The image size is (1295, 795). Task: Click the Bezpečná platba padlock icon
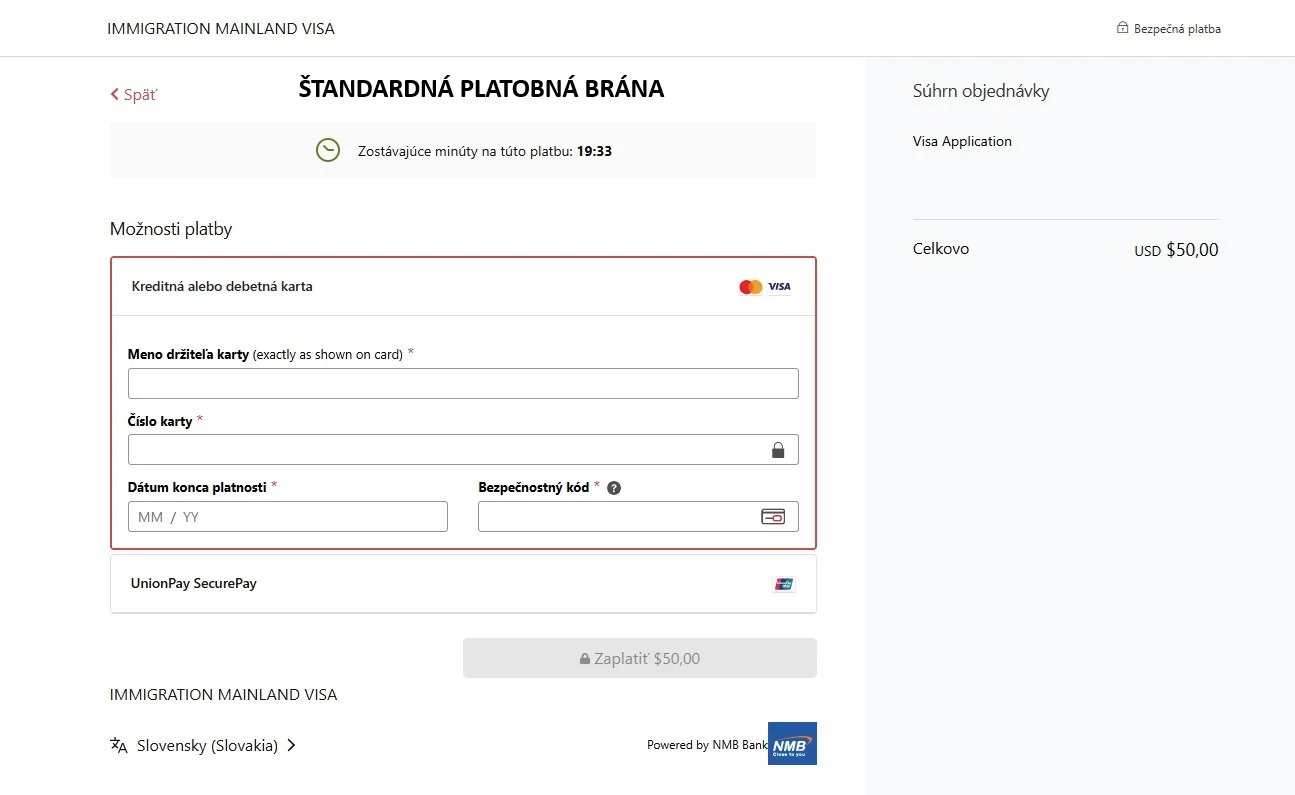pos(1122,28)
